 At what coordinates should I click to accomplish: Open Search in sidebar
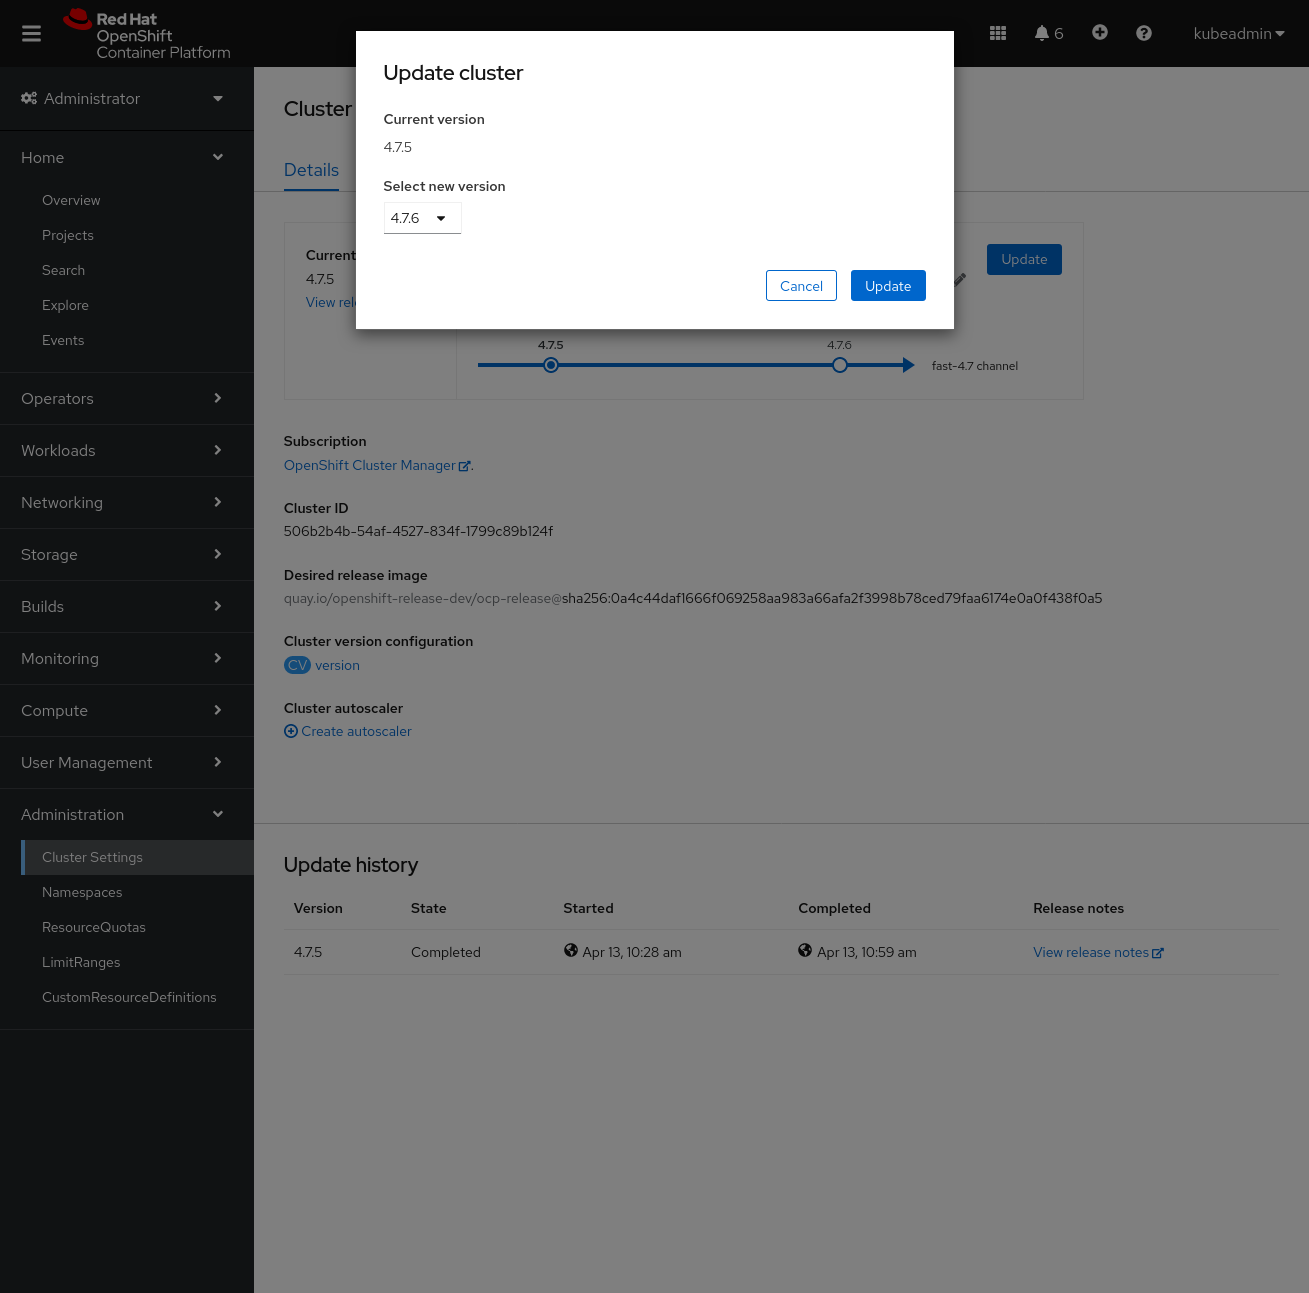coord(63,270)
